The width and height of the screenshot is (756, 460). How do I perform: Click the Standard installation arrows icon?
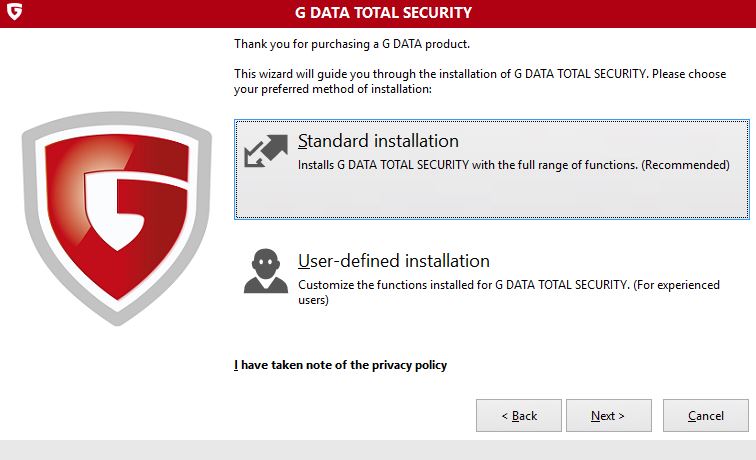[266, 151]
